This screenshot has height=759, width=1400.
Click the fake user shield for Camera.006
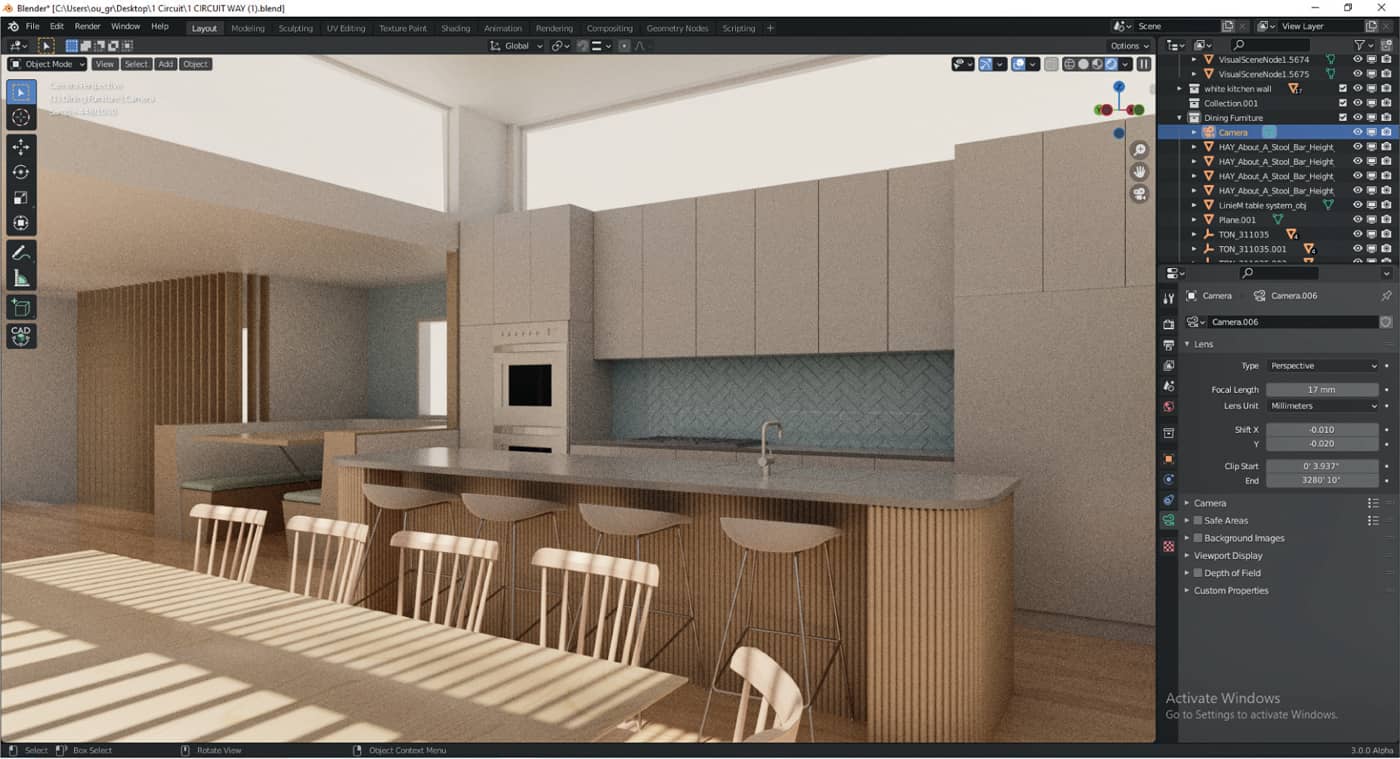pos(1386,322)
